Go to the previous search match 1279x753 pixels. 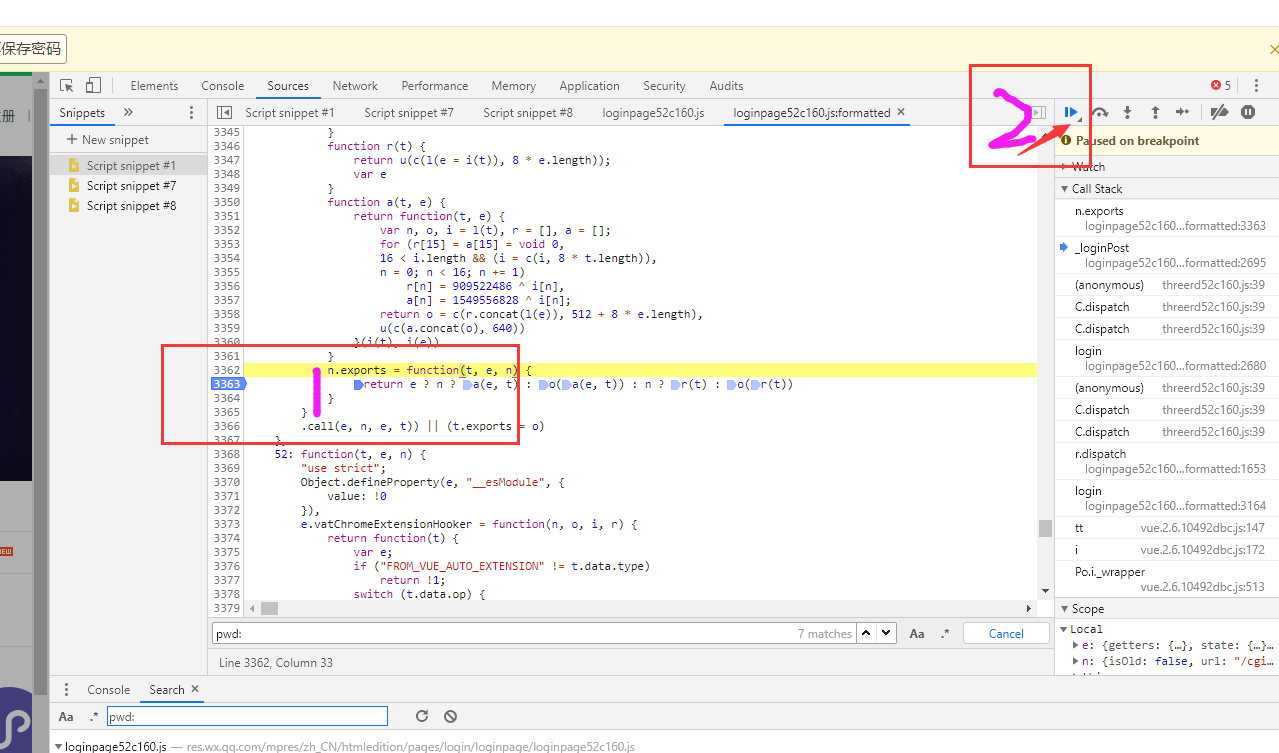click(867, 633)
